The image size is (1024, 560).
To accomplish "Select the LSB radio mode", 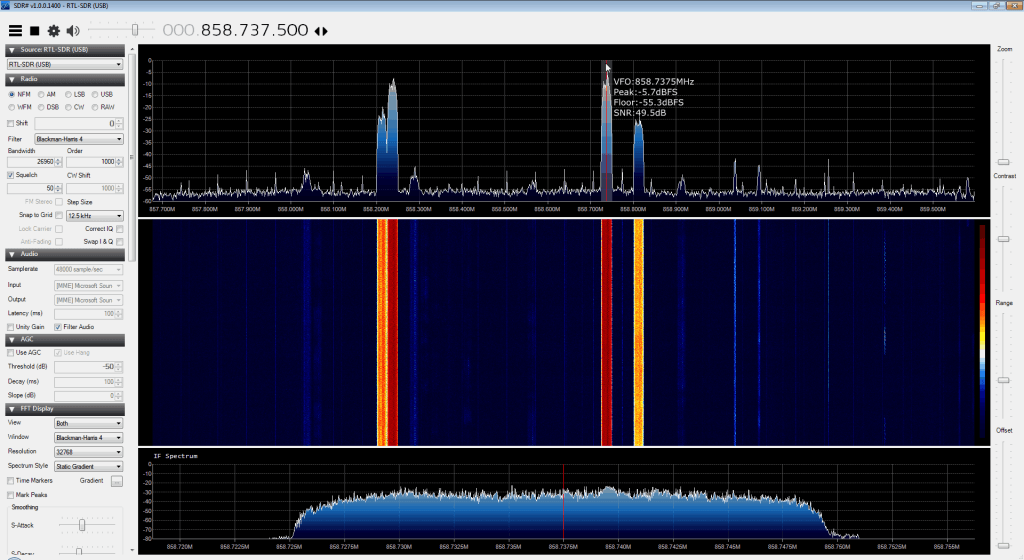I will pyautogui.click(x=69, y=95).
